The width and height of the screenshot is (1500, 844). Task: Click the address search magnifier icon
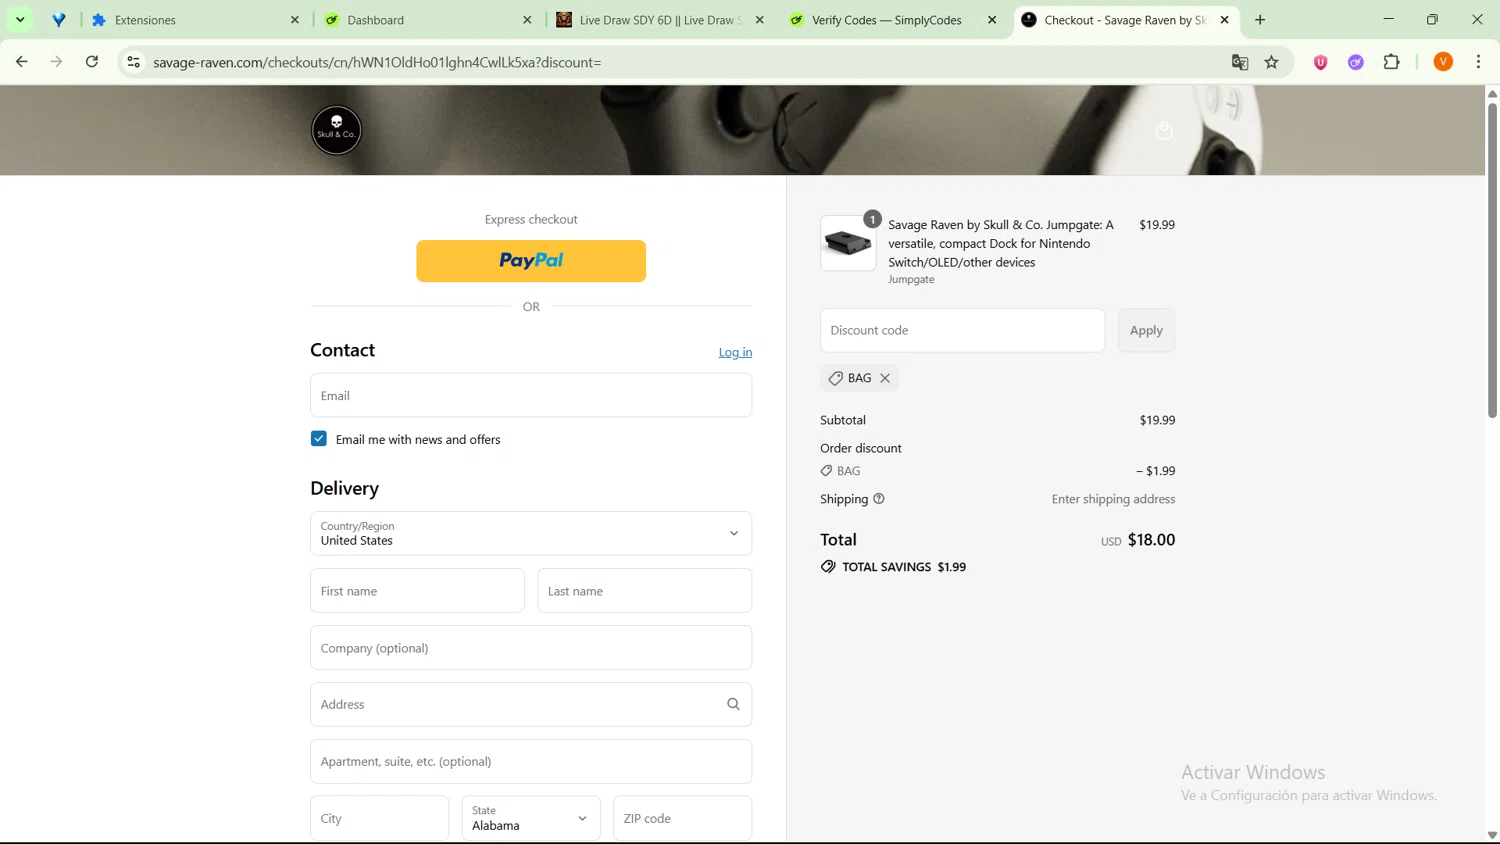coord(733,704)
